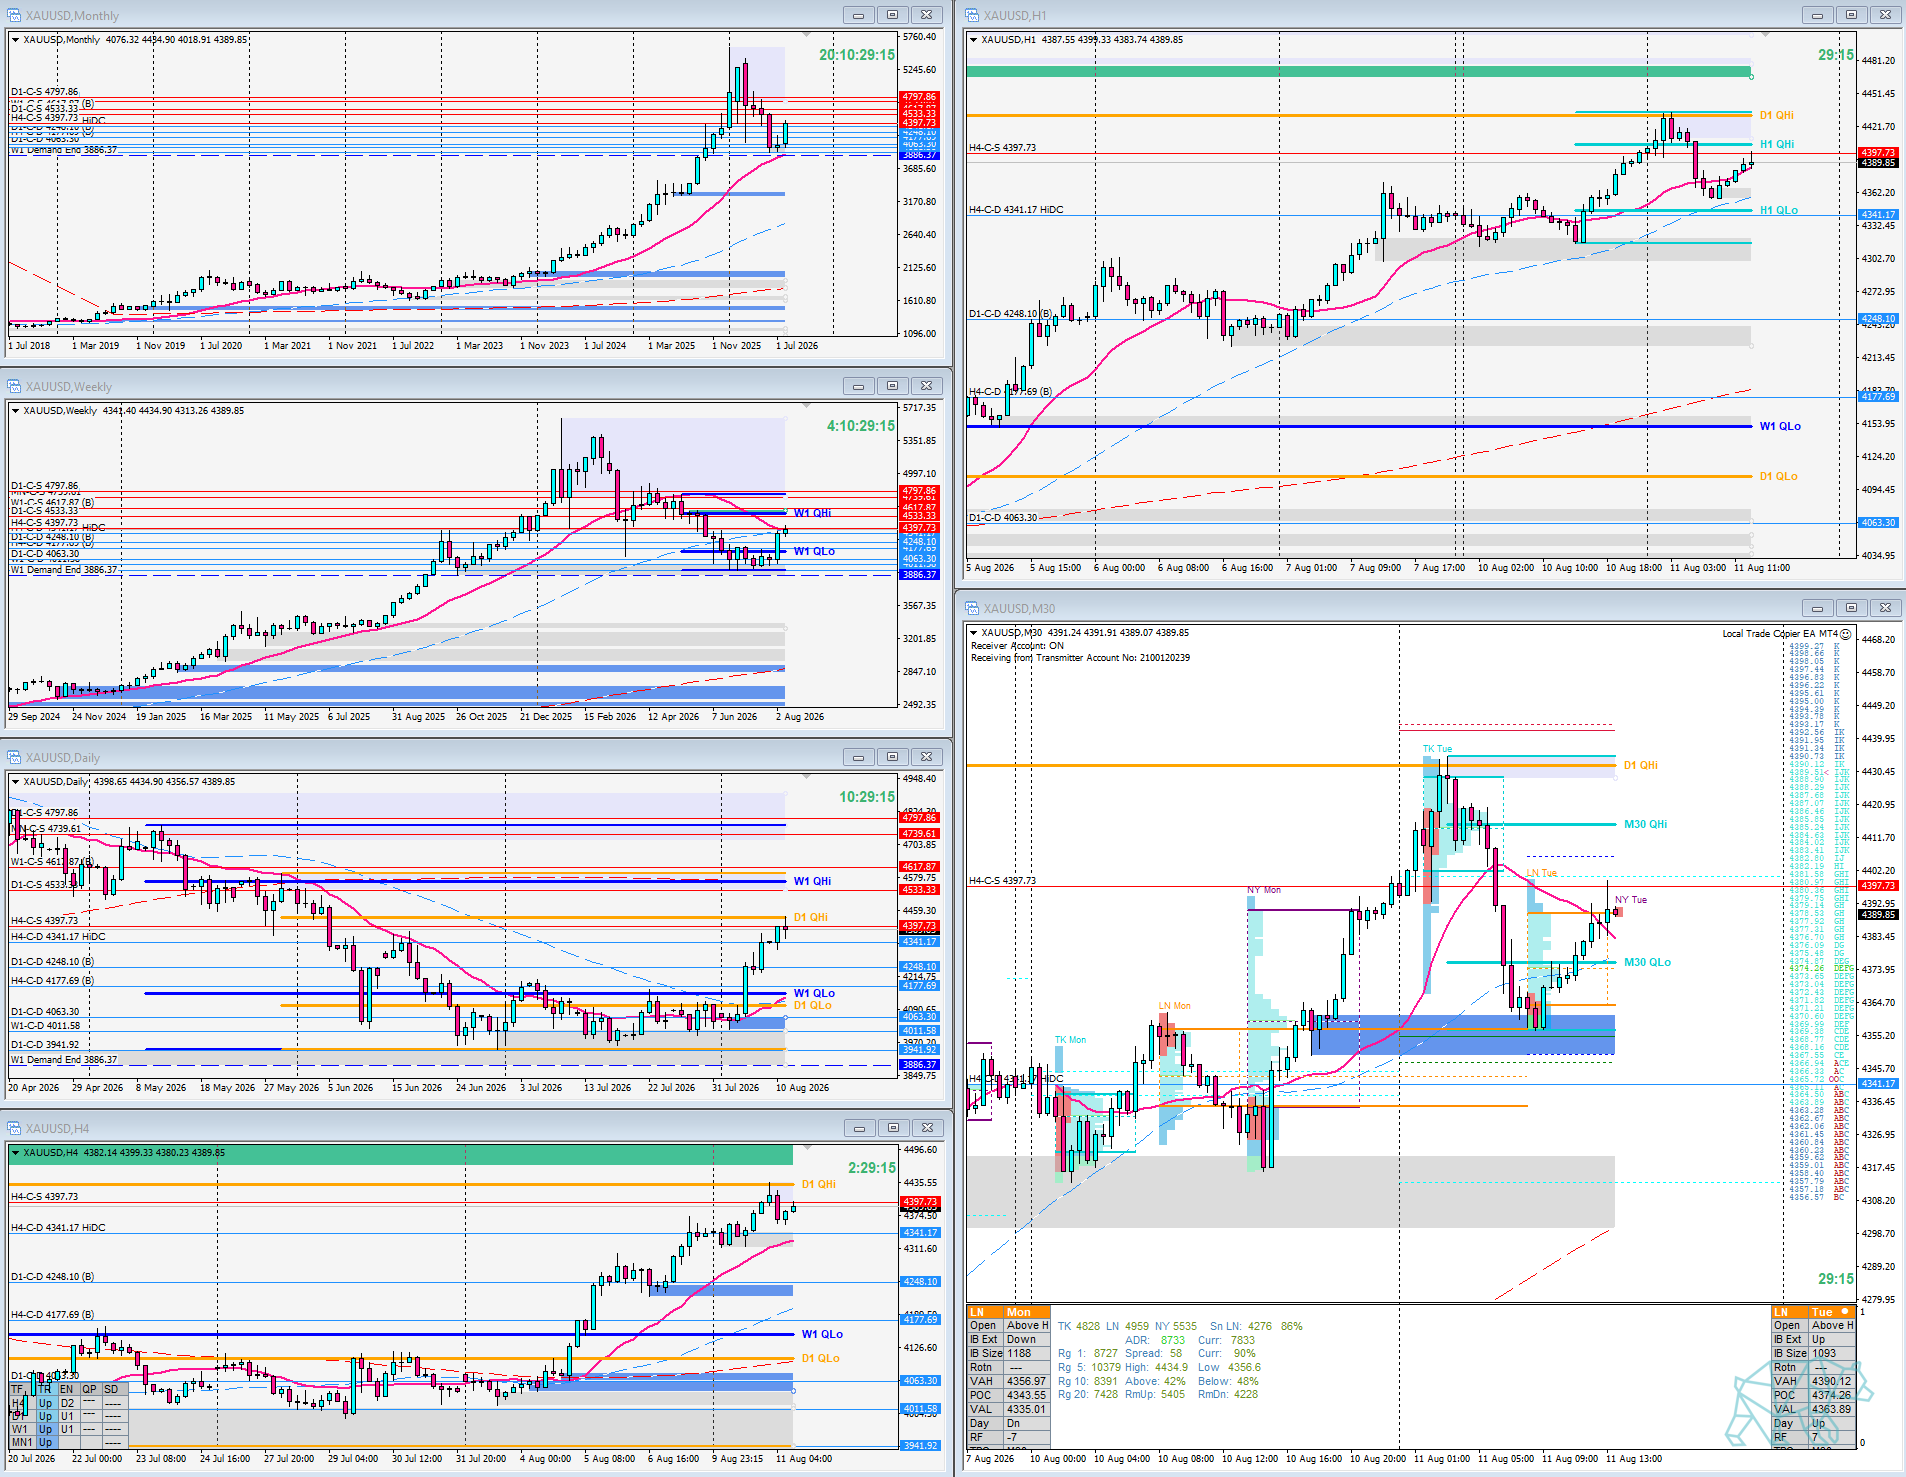The image size is (1906, 1477).
Task: Click the chart icon in XAUUSD,M30 title bar
Action: [x=971, y=608]
